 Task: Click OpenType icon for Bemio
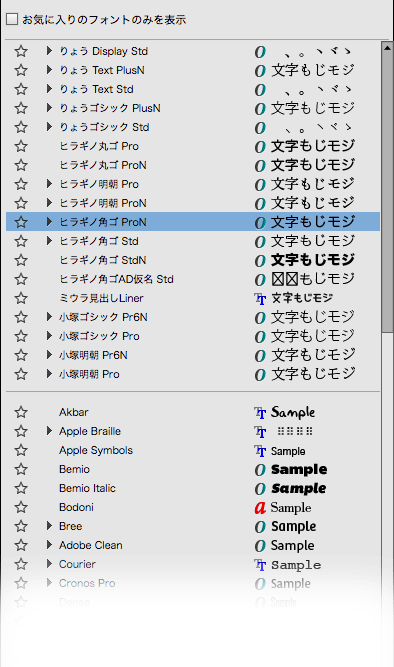tap(260, 470)
